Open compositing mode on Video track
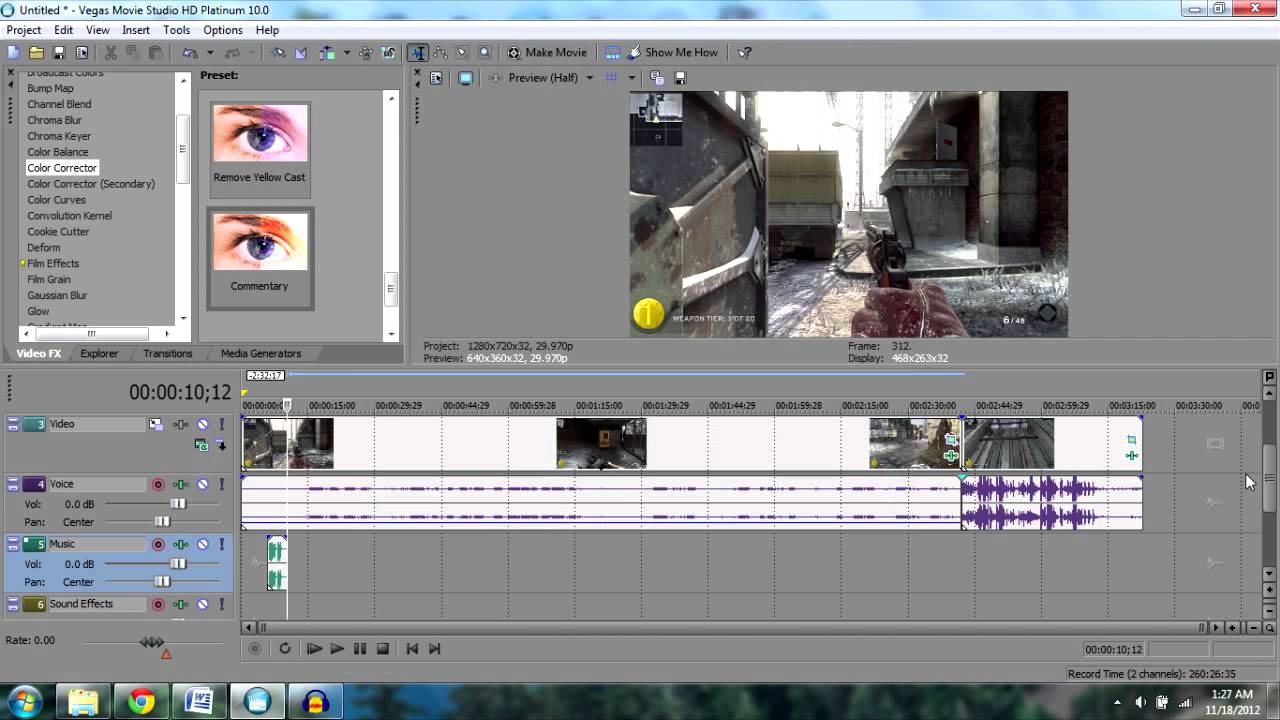This screenshot has height=720, width=1280. pyautogui.click(x=201, y=445)
